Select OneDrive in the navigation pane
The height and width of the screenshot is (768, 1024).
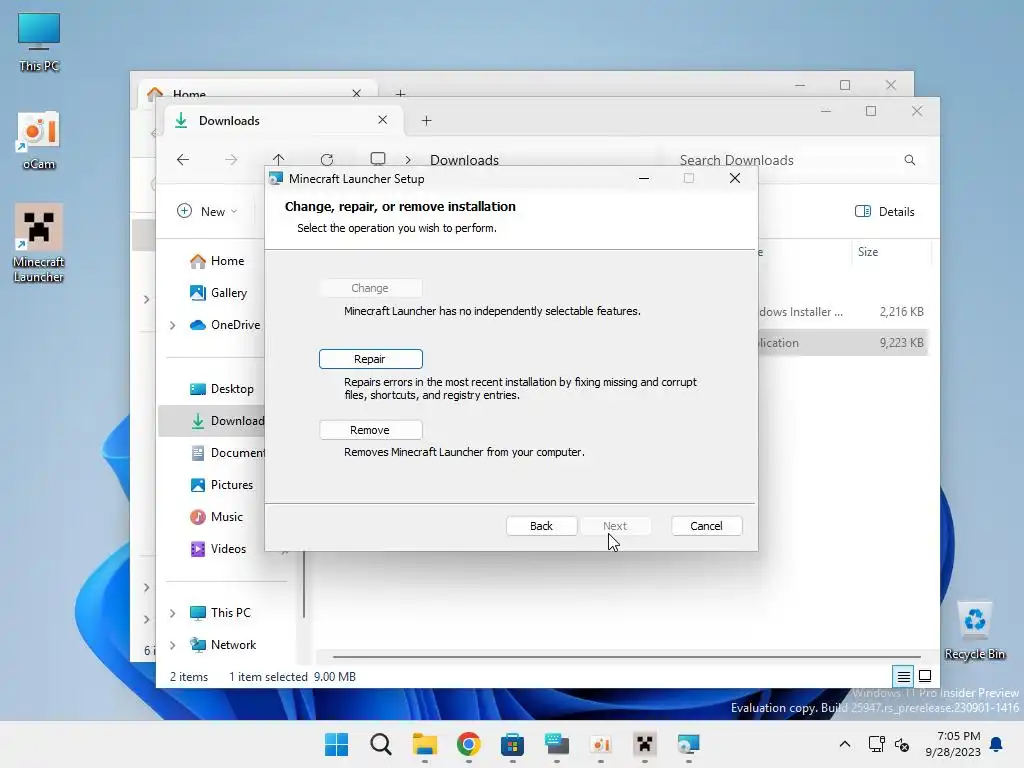(225, 325)
